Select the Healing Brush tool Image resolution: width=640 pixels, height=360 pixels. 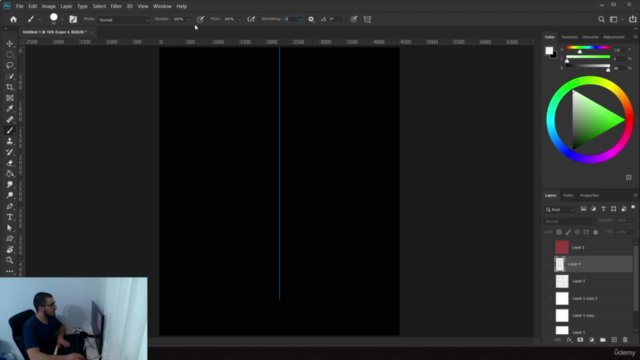pos(10,120)
